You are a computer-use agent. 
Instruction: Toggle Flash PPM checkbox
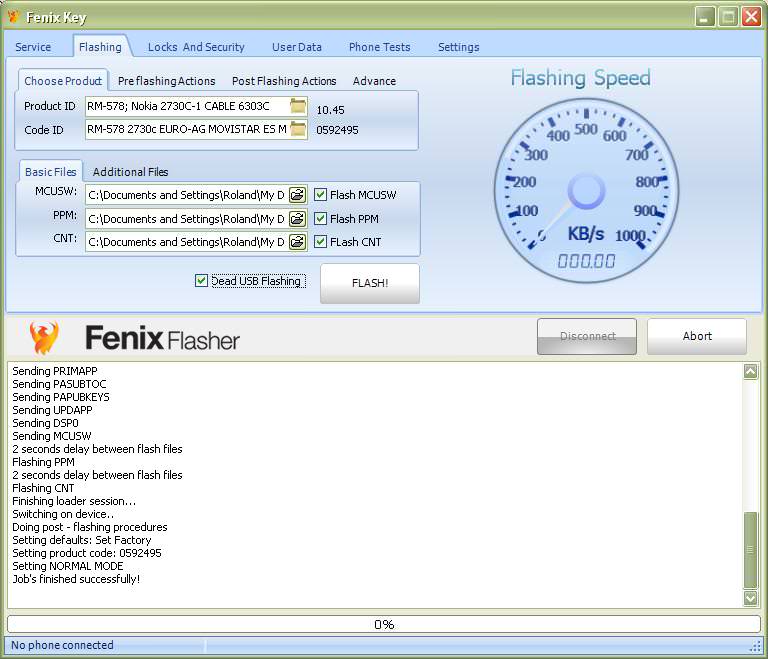tap(320, 219)
